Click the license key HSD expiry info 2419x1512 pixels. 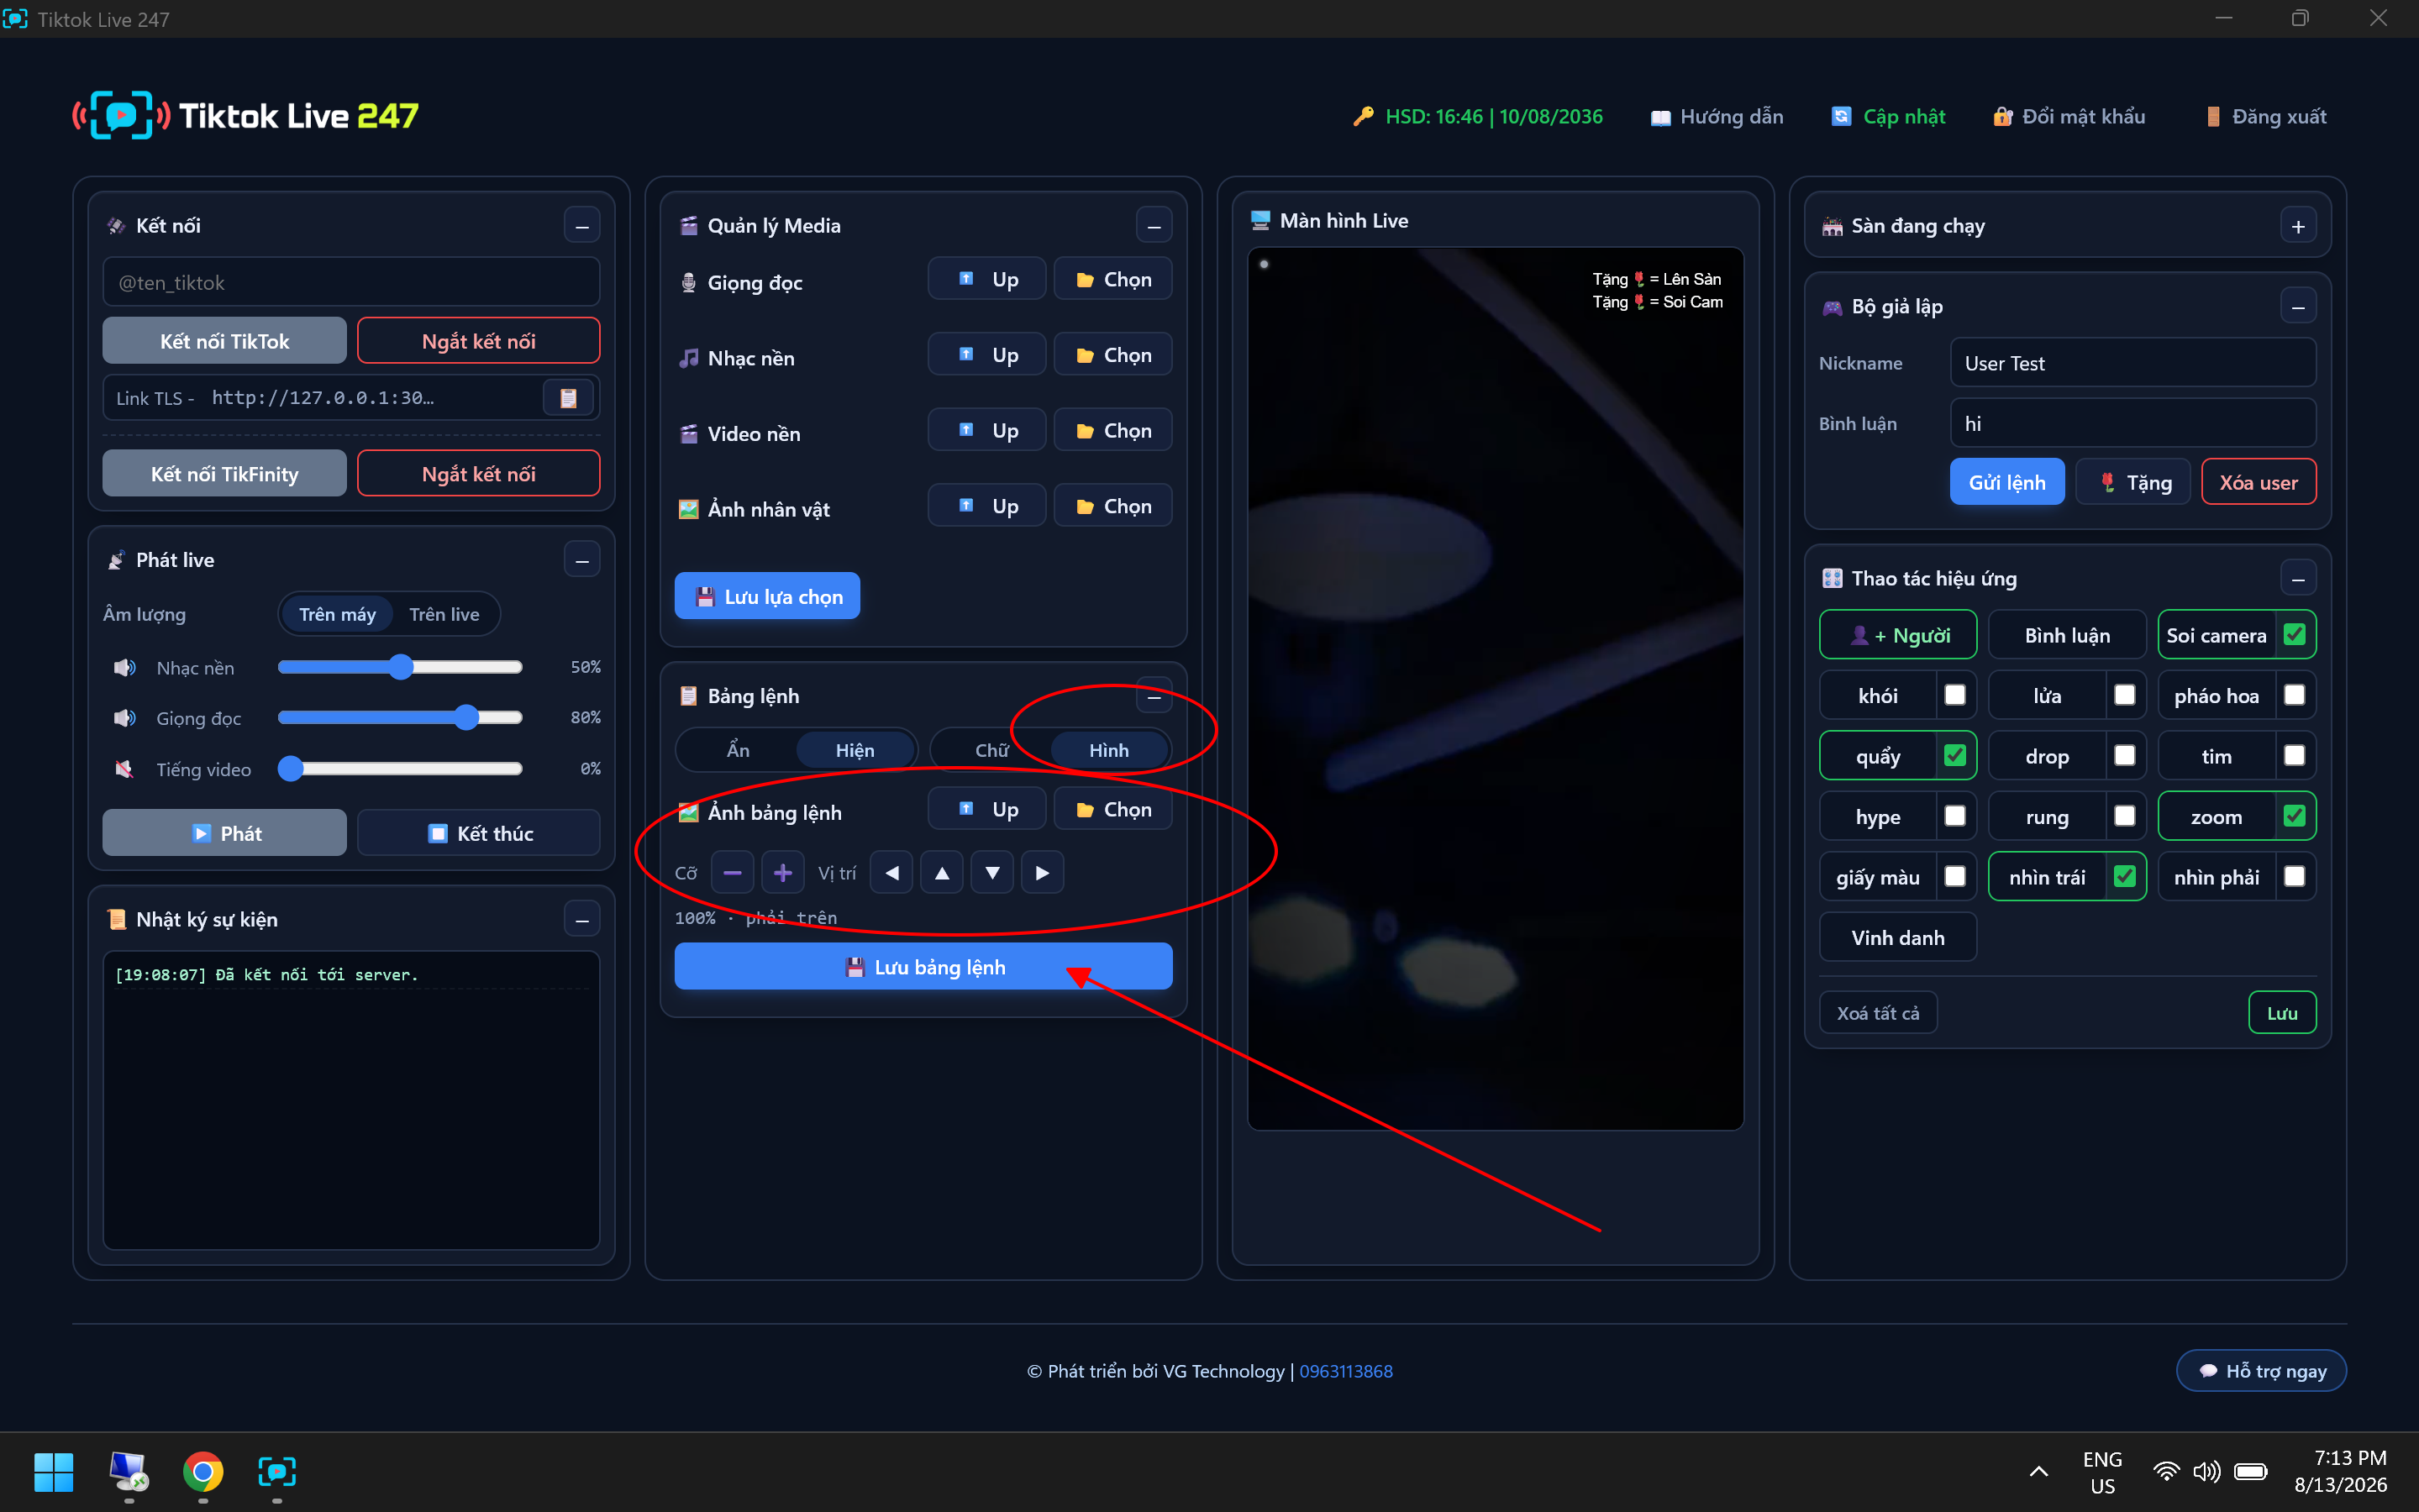(1477, 117)
